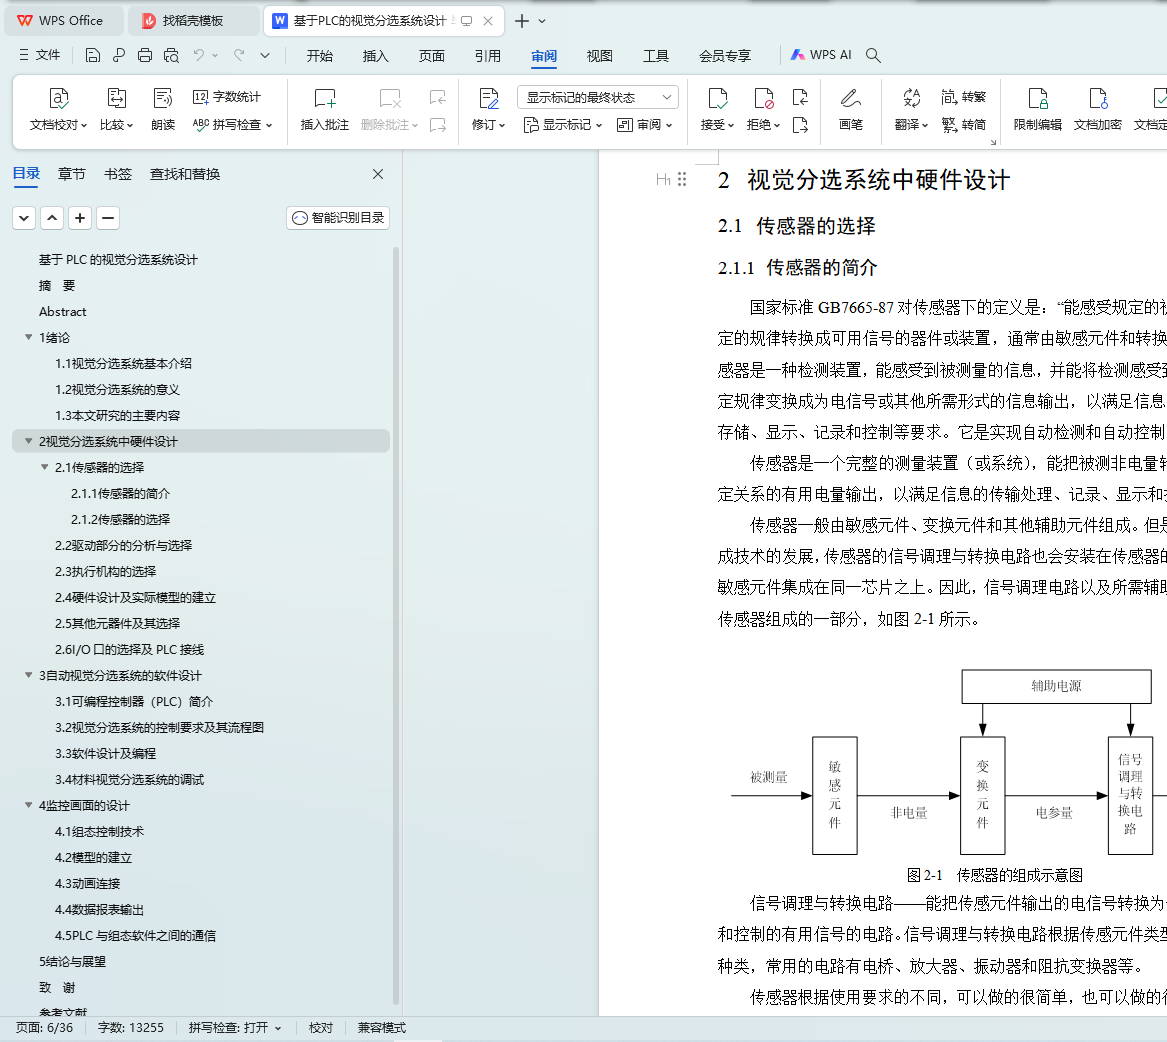Select the 画笔 pen tool
Viewport: 1167px width, 1042px height.
pos(851,109)
